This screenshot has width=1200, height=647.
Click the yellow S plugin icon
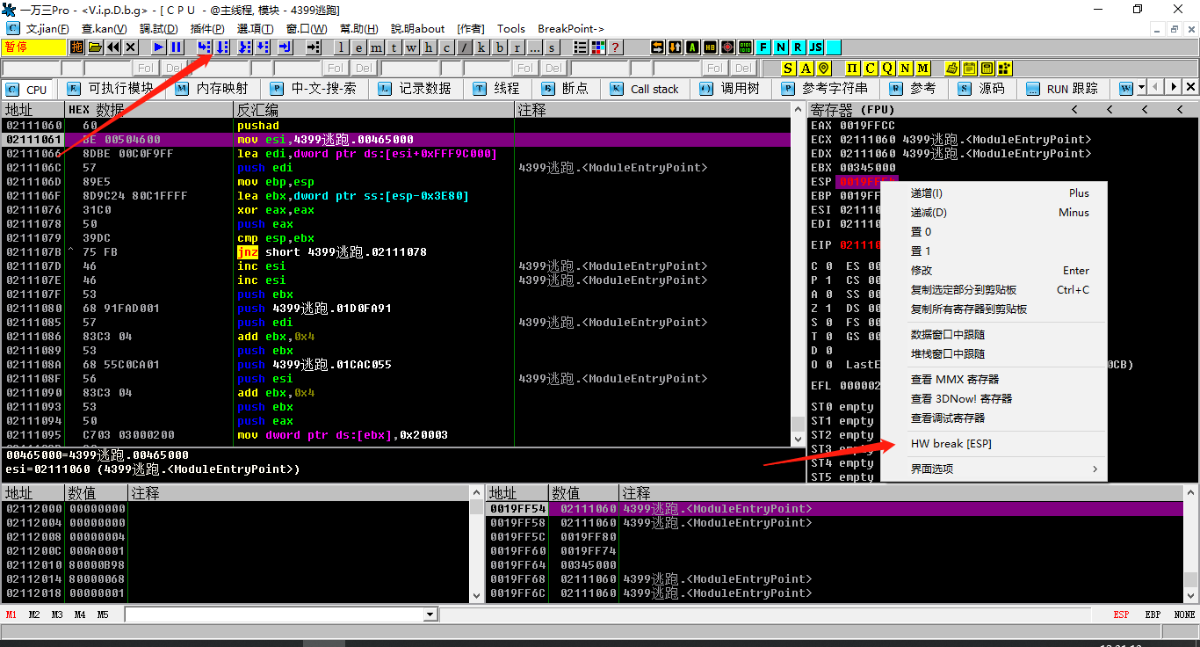(x=788, y=68)
